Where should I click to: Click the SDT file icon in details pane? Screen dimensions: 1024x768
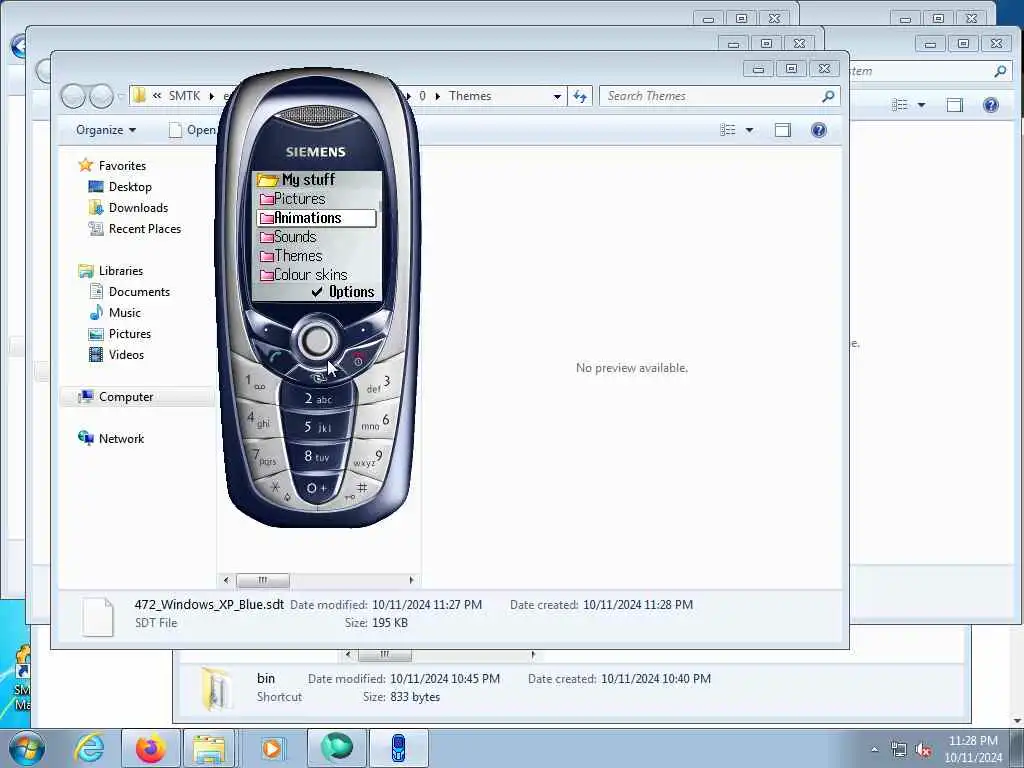click(98, 616)
